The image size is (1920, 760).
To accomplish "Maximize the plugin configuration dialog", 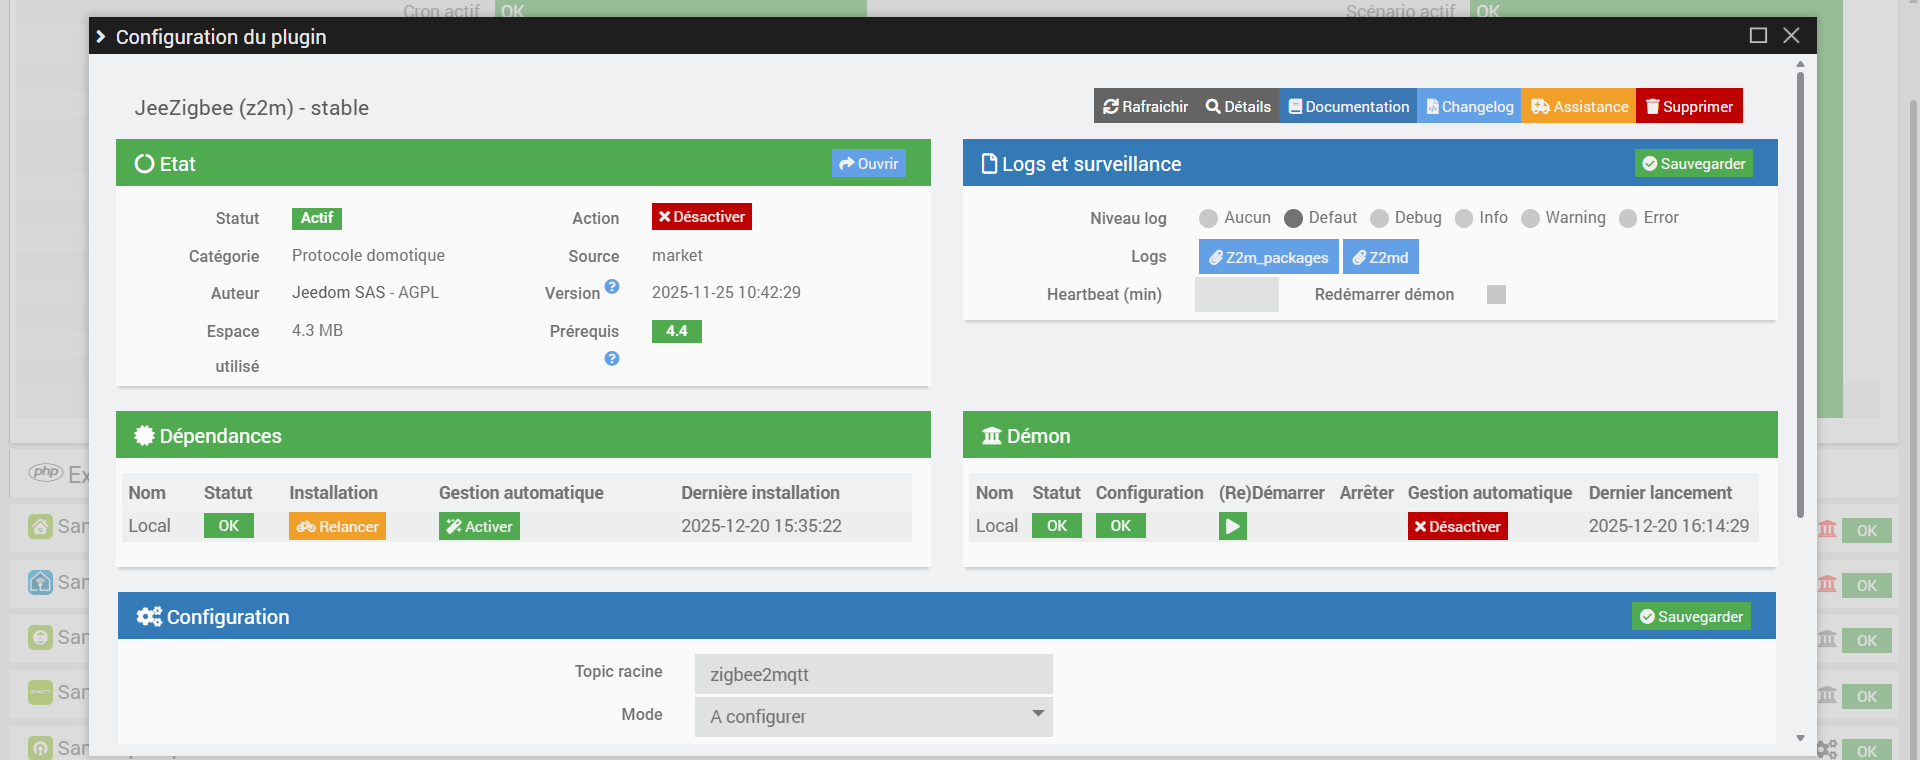I will click(1758, 36).
